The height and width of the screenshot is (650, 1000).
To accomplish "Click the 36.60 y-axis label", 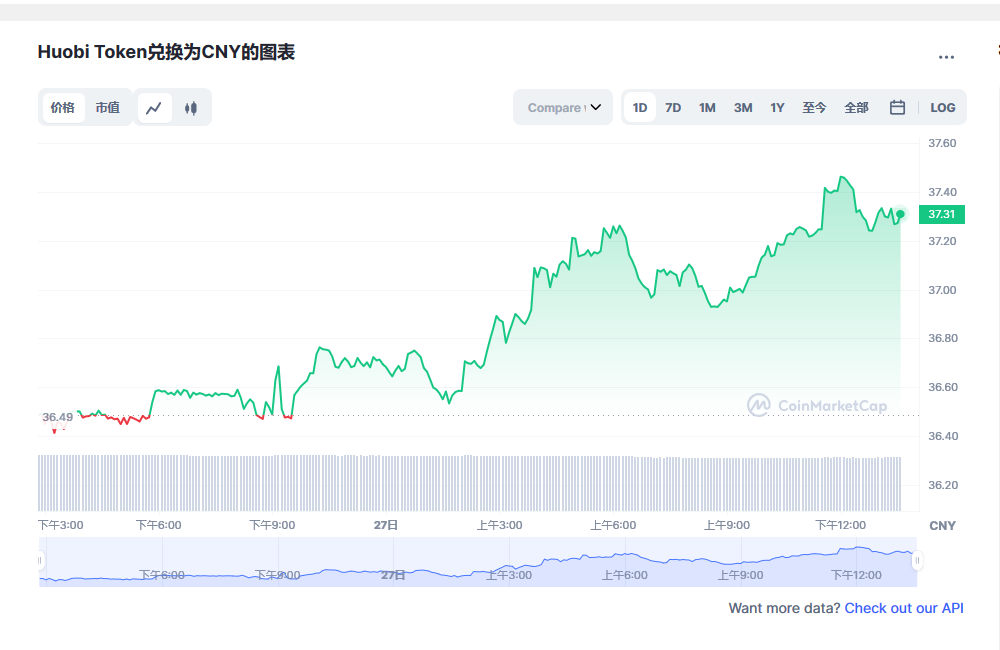I will pos(943,387).
